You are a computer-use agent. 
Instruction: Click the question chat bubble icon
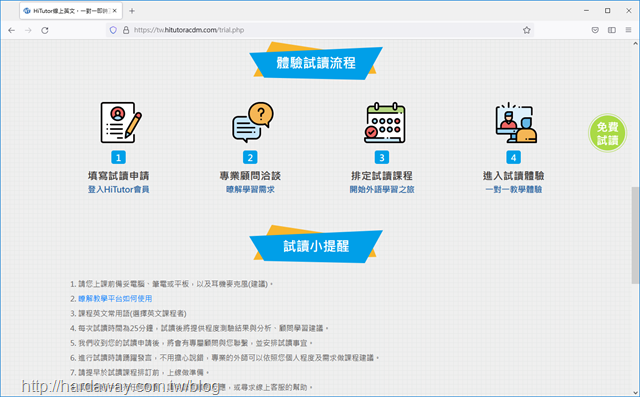click(x=253, y=122)
